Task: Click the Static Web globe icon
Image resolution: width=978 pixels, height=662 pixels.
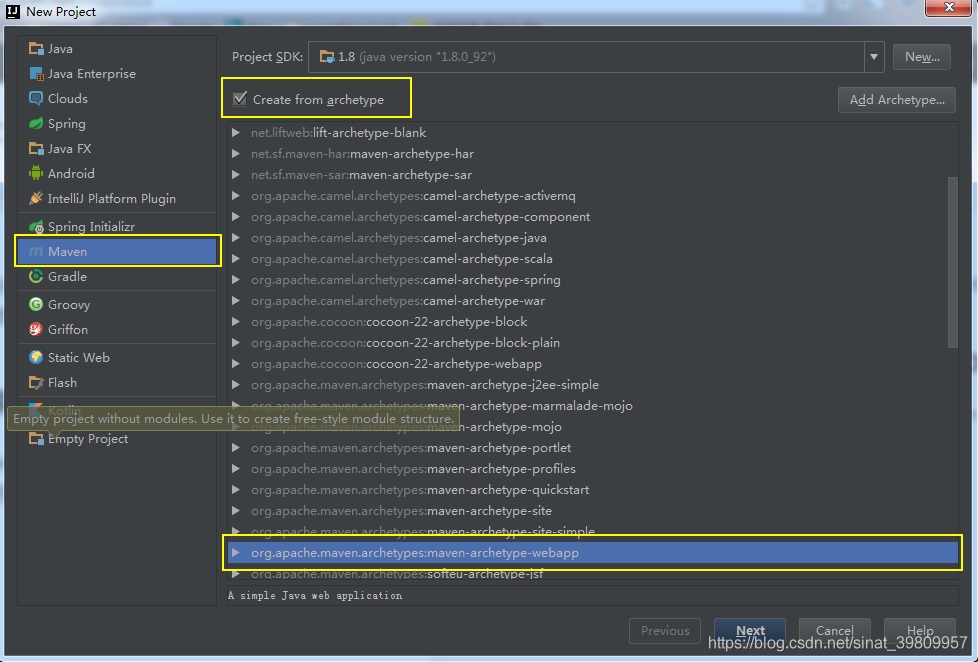Action: 36,358
